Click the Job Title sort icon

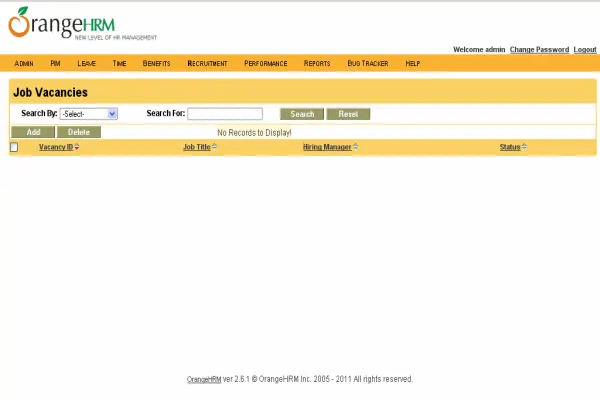[214, 147]
